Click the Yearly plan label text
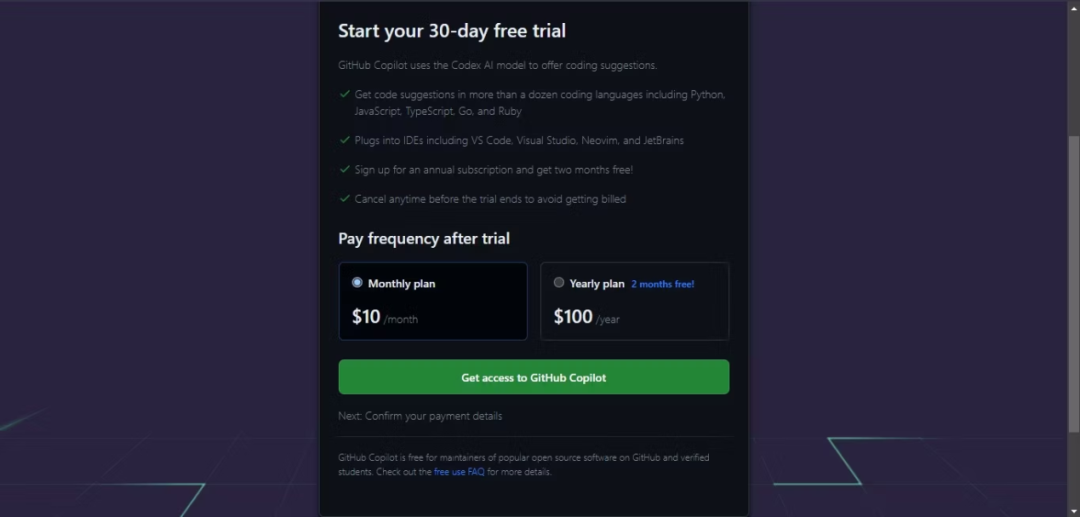Image resolution: width=1080 pixels, height=517 pixels. tap(597, 284)
